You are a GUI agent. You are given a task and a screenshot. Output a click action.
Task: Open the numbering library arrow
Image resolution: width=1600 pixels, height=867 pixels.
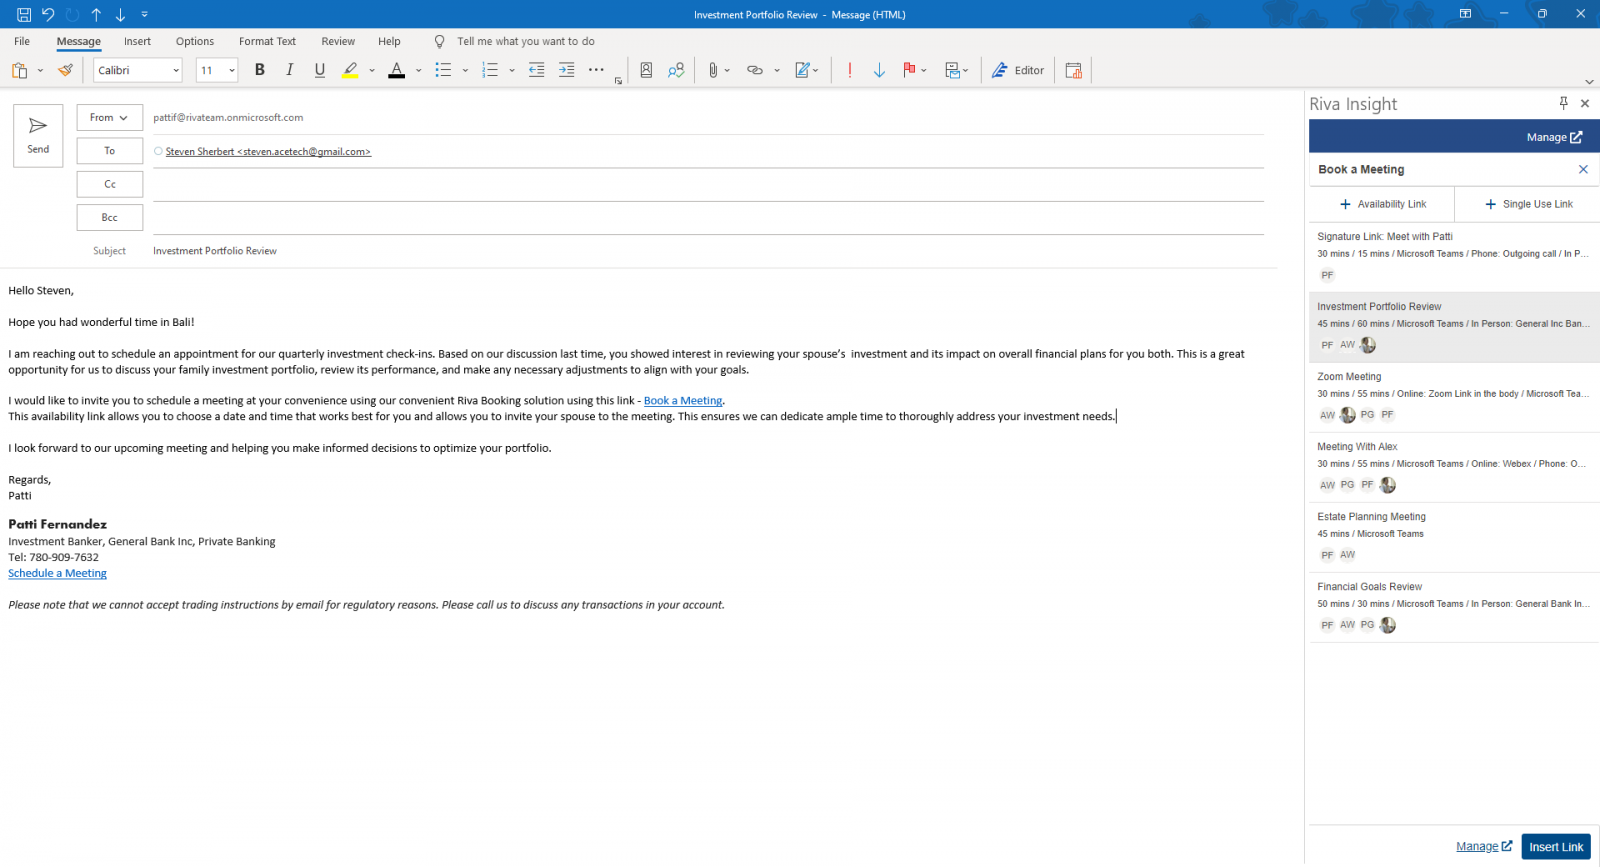click(x=512, y=70)
